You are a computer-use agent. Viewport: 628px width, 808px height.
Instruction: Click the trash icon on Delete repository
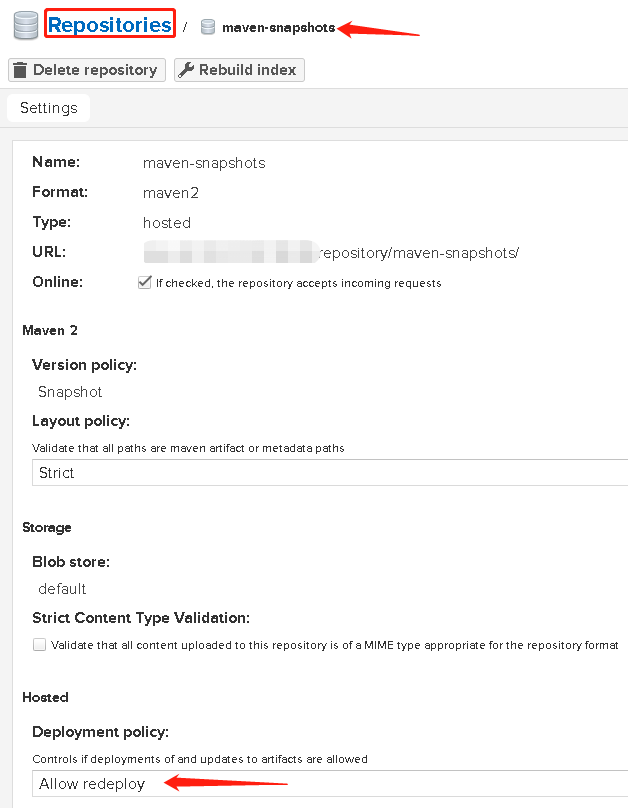(20, 70)
